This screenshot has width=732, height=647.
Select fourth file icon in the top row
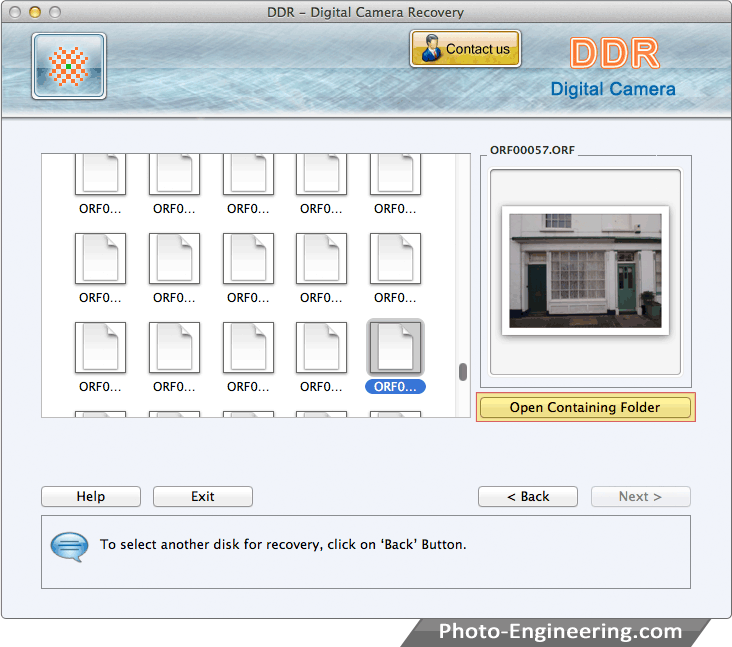(x=321, y=174)
